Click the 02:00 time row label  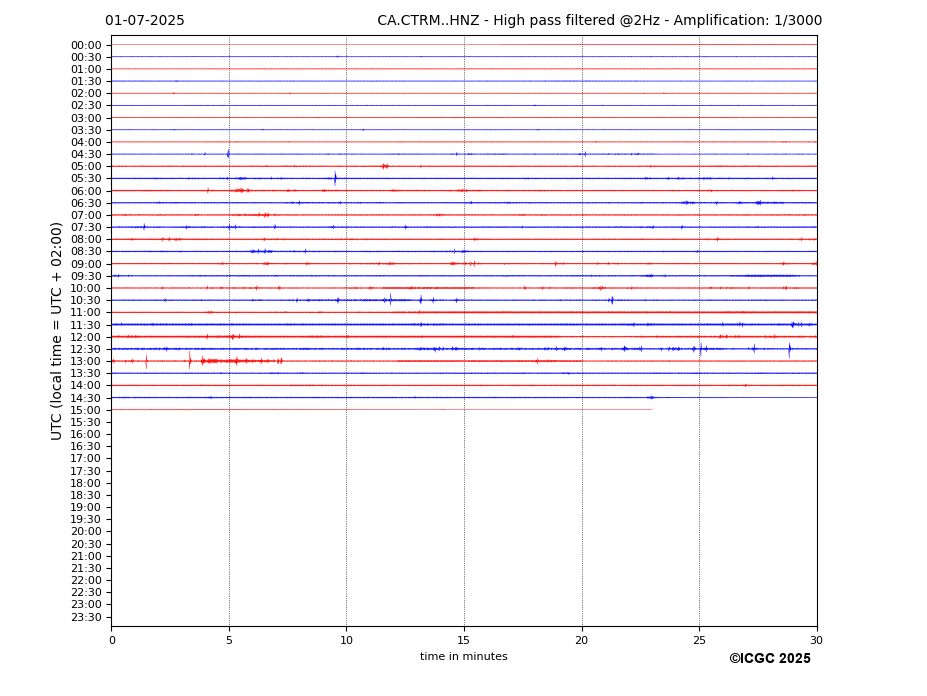[x=86, y=93]
